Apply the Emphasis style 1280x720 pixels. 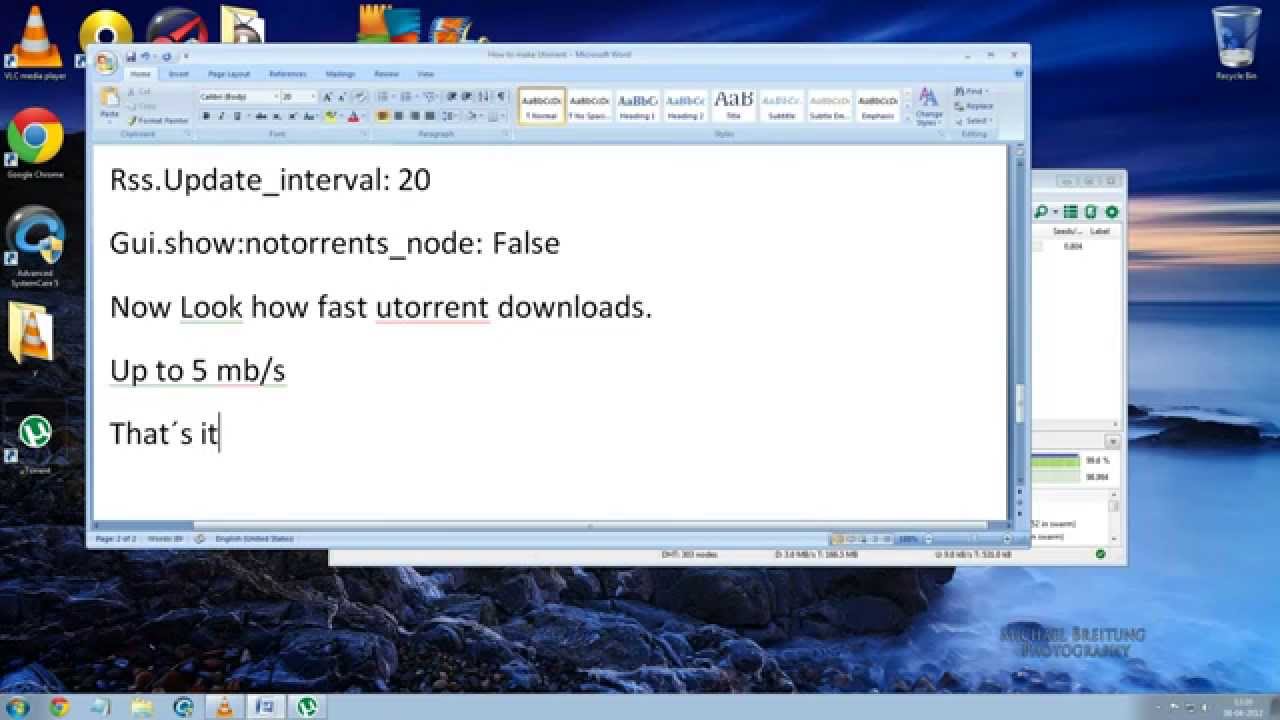point(877,106)
